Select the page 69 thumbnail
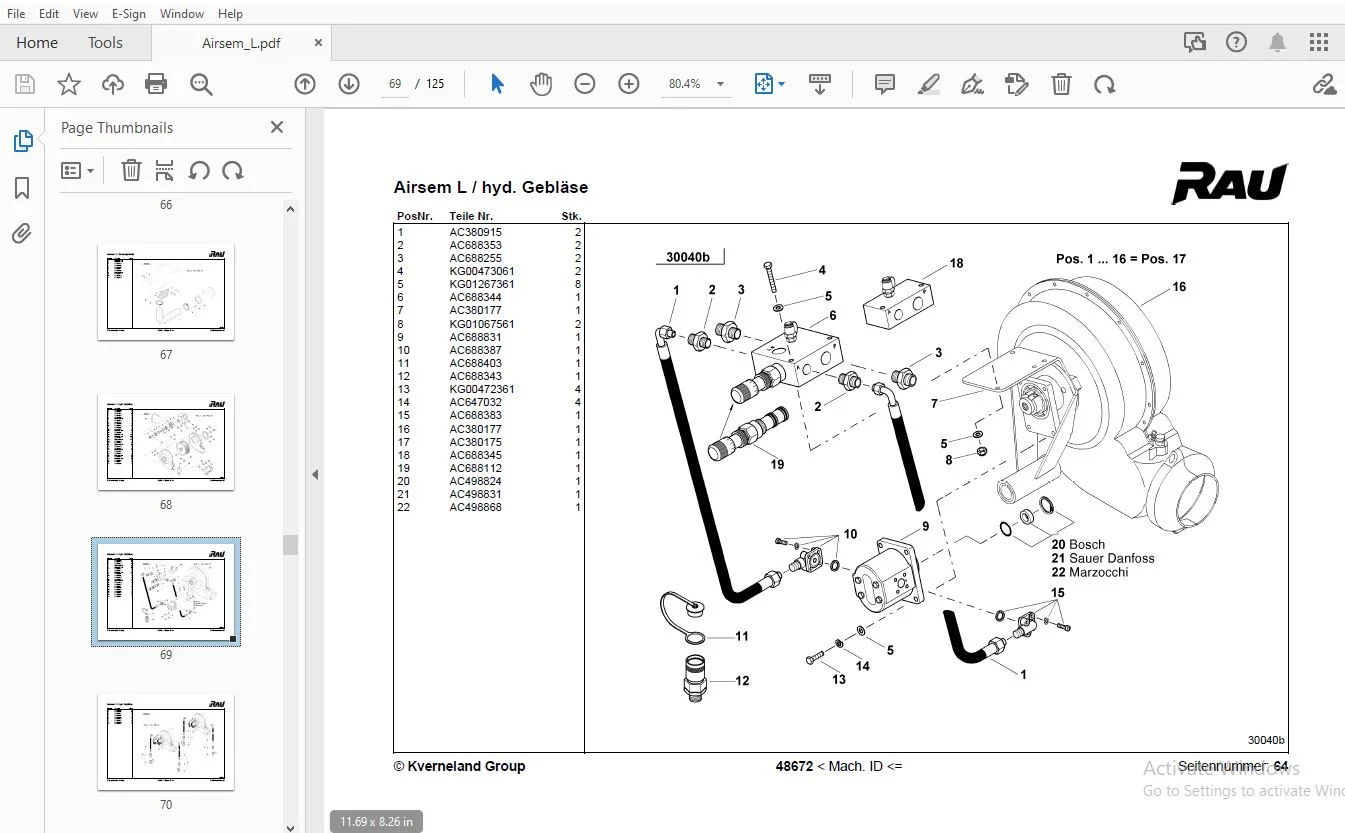This screenshot has width=1345, height=833. pyautogui.click(x=166, y=592)
